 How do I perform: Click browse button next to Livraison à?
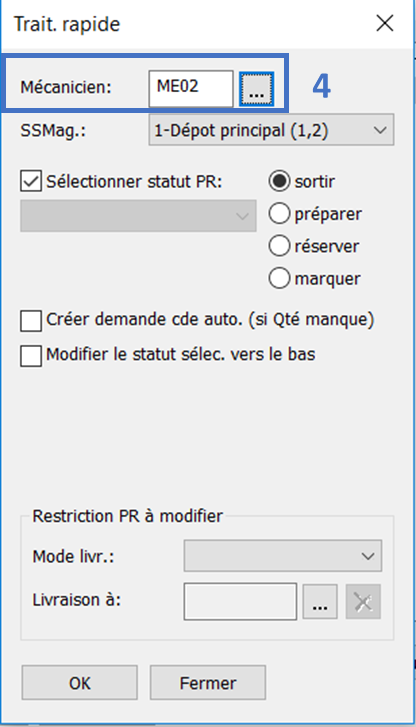(320, 602)
